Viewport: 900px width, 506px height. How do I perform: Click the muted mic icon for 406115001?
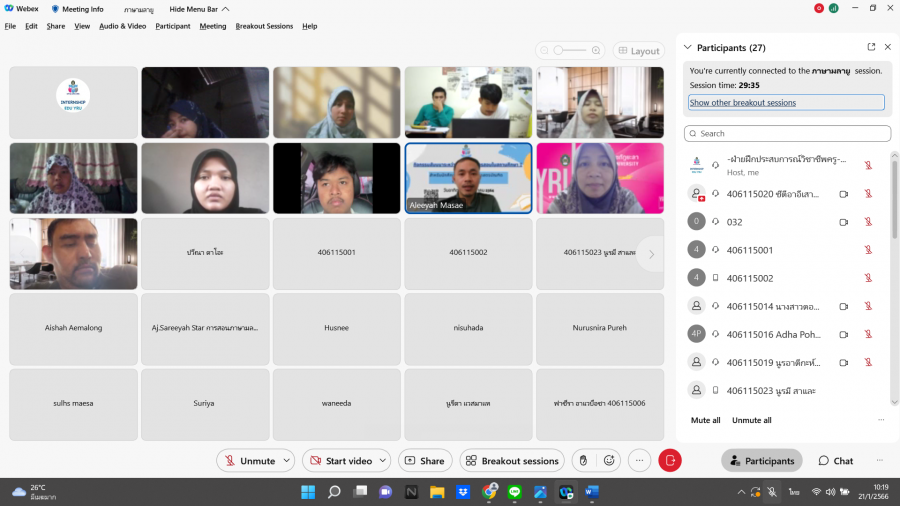(x=868, y=250)
